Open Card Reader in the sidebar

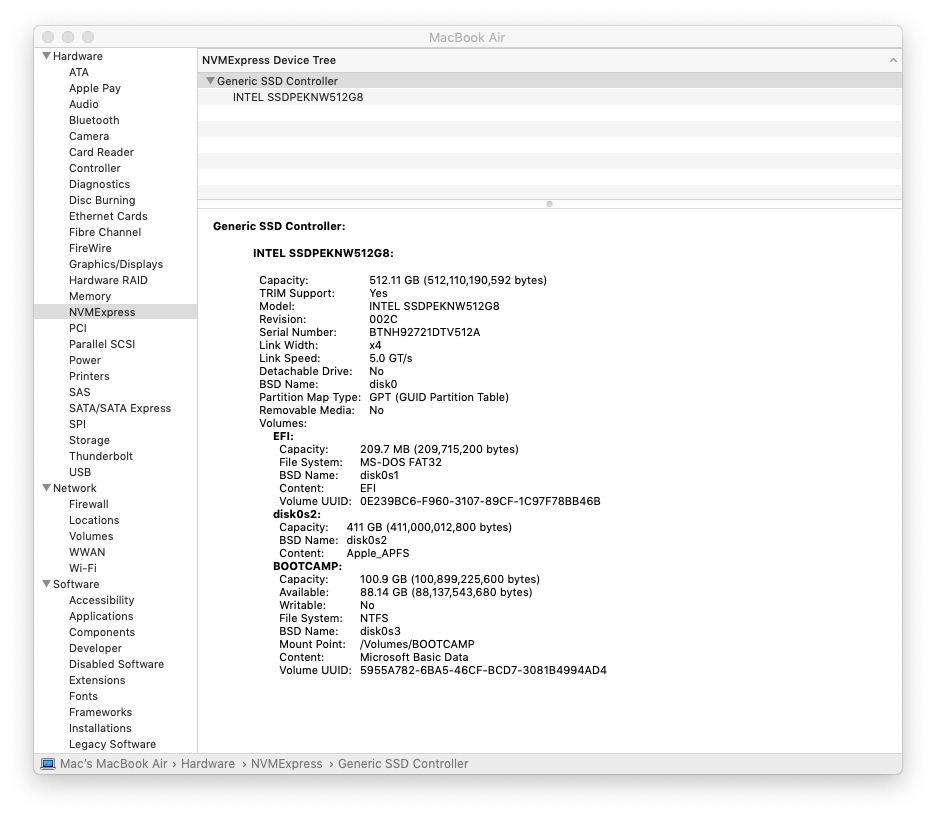pyautogui.click(x=101, y=152)
